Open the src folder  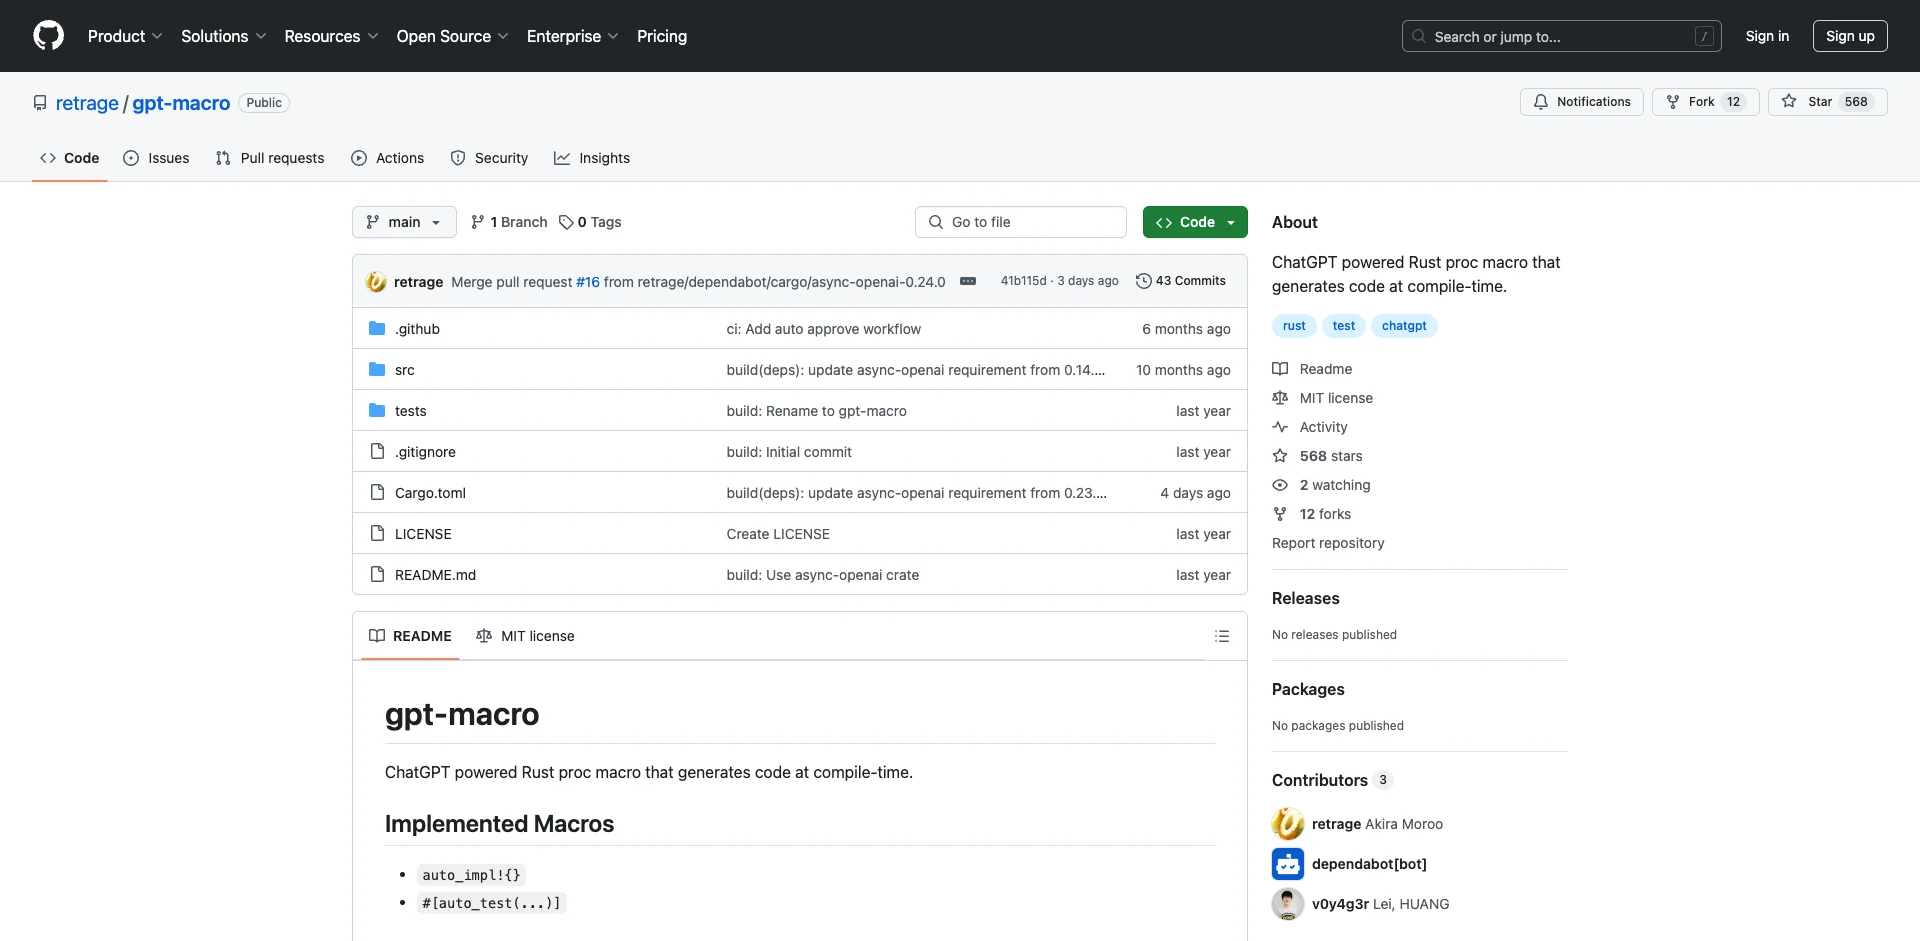click(x=404, y=370)
